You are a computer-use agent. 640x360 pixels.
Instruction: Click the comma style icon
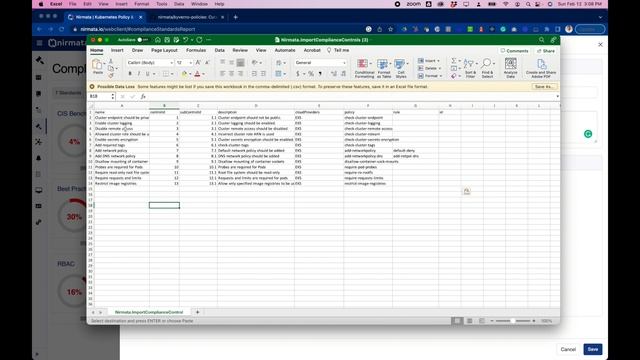tap(320, 74)
